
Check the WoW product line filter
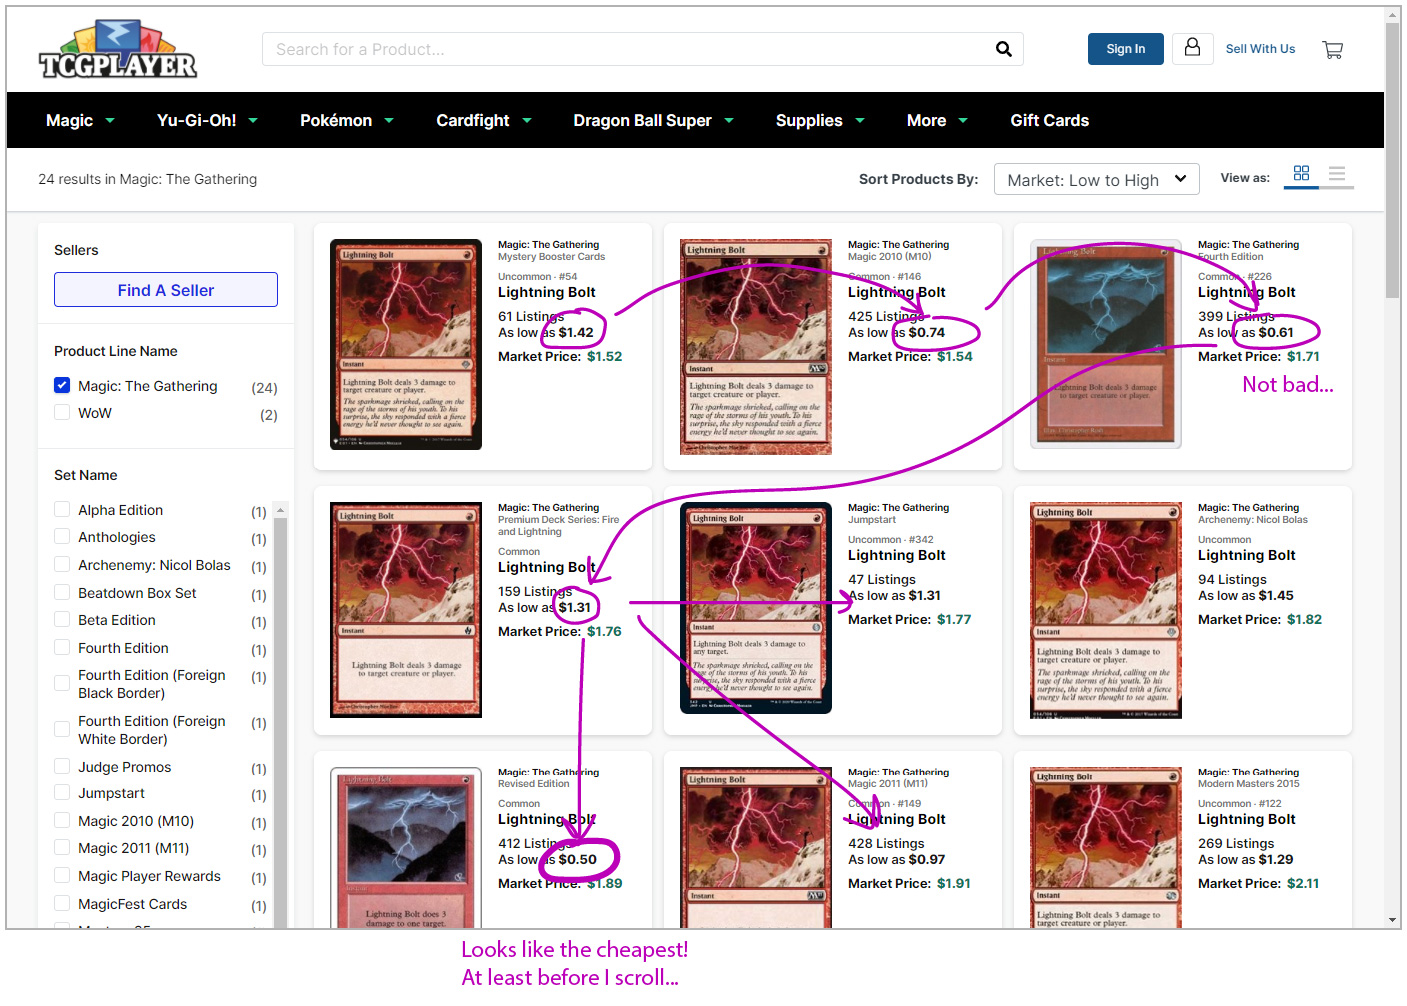click(x=62, y=412)
